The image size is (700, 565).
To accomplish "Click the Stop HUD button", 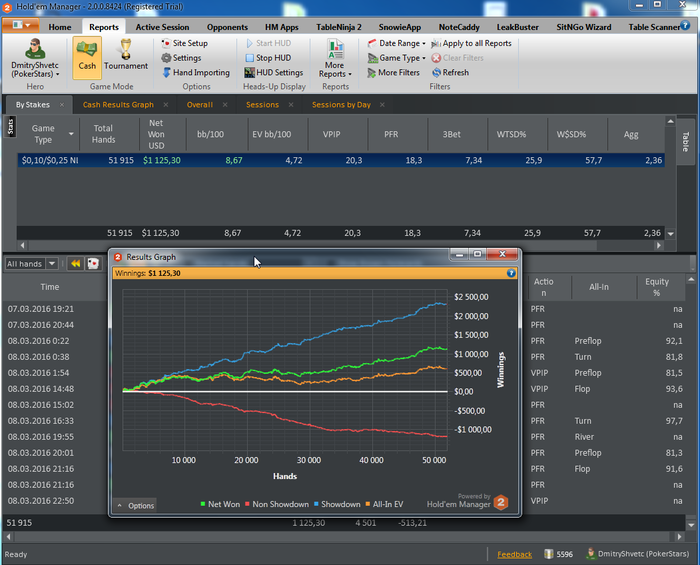I will (268, 58).
